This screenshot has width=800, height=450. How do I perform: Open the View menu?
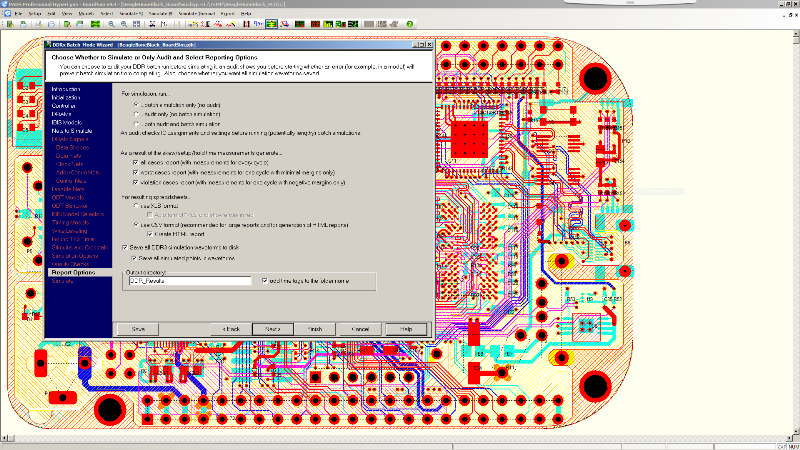[67, 14]
